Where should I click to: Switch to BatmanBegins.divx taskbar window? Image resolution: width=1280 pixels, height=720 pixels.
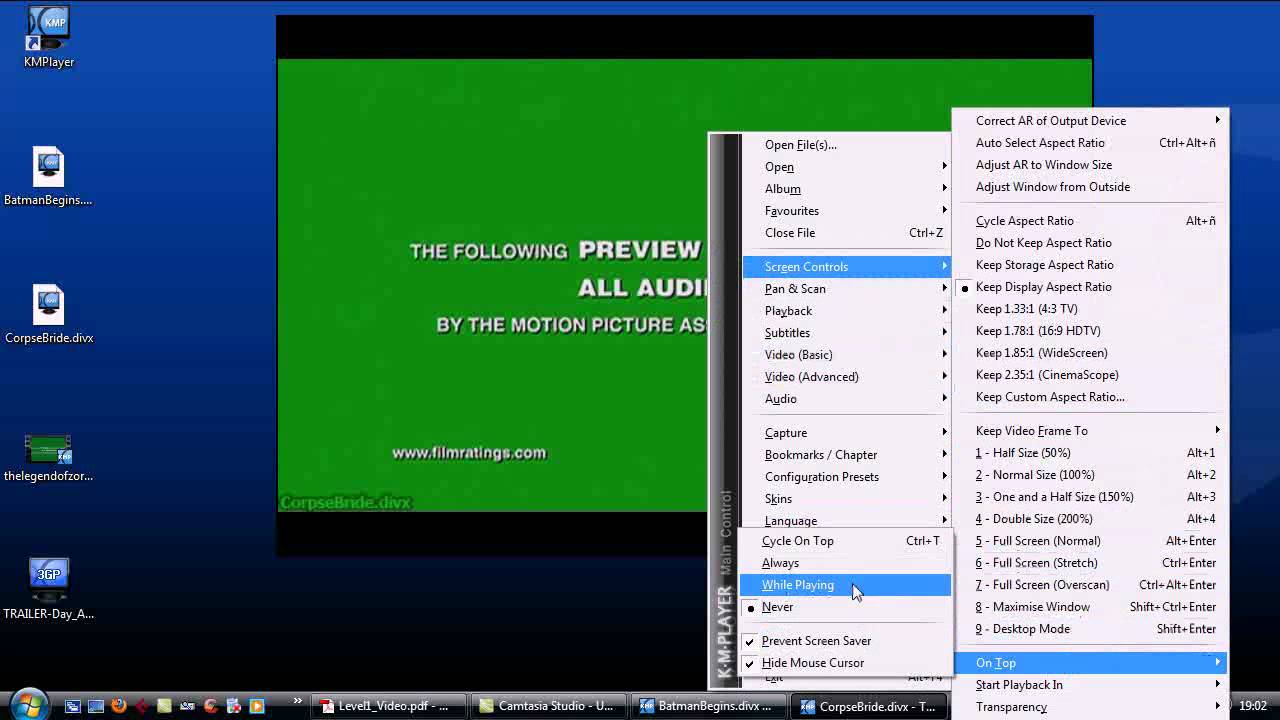pyautogui.click(x=709, y=706)
